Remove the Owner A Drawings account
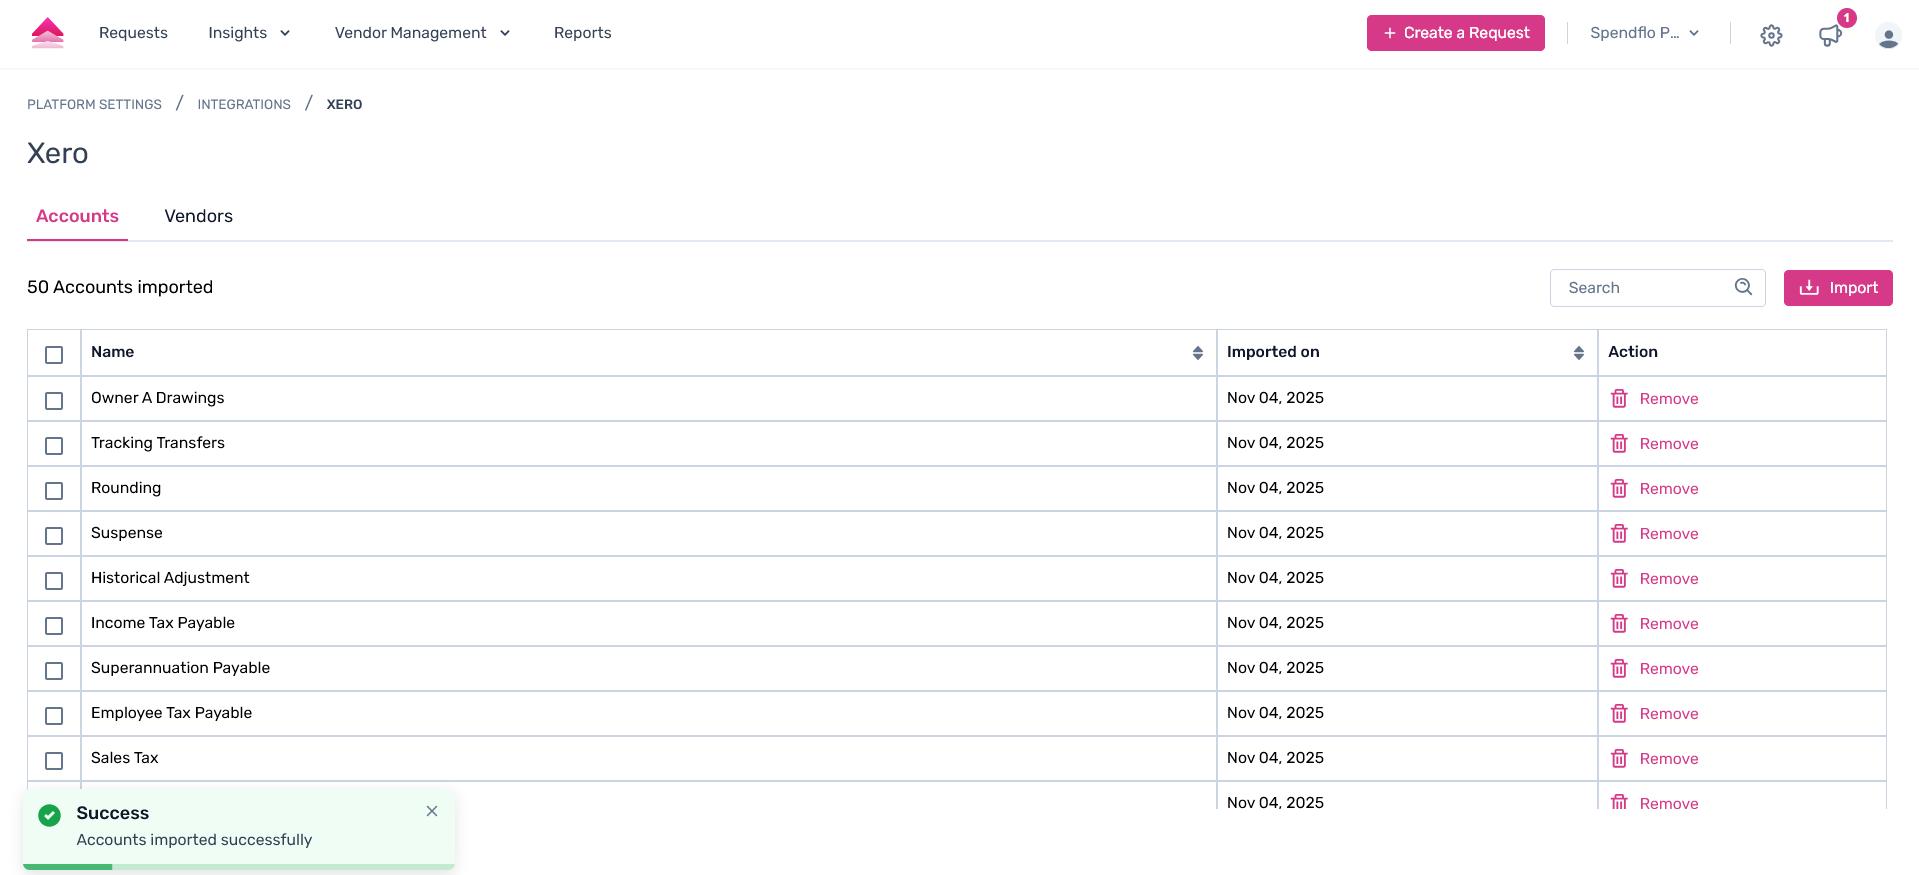 point(1668,399)
